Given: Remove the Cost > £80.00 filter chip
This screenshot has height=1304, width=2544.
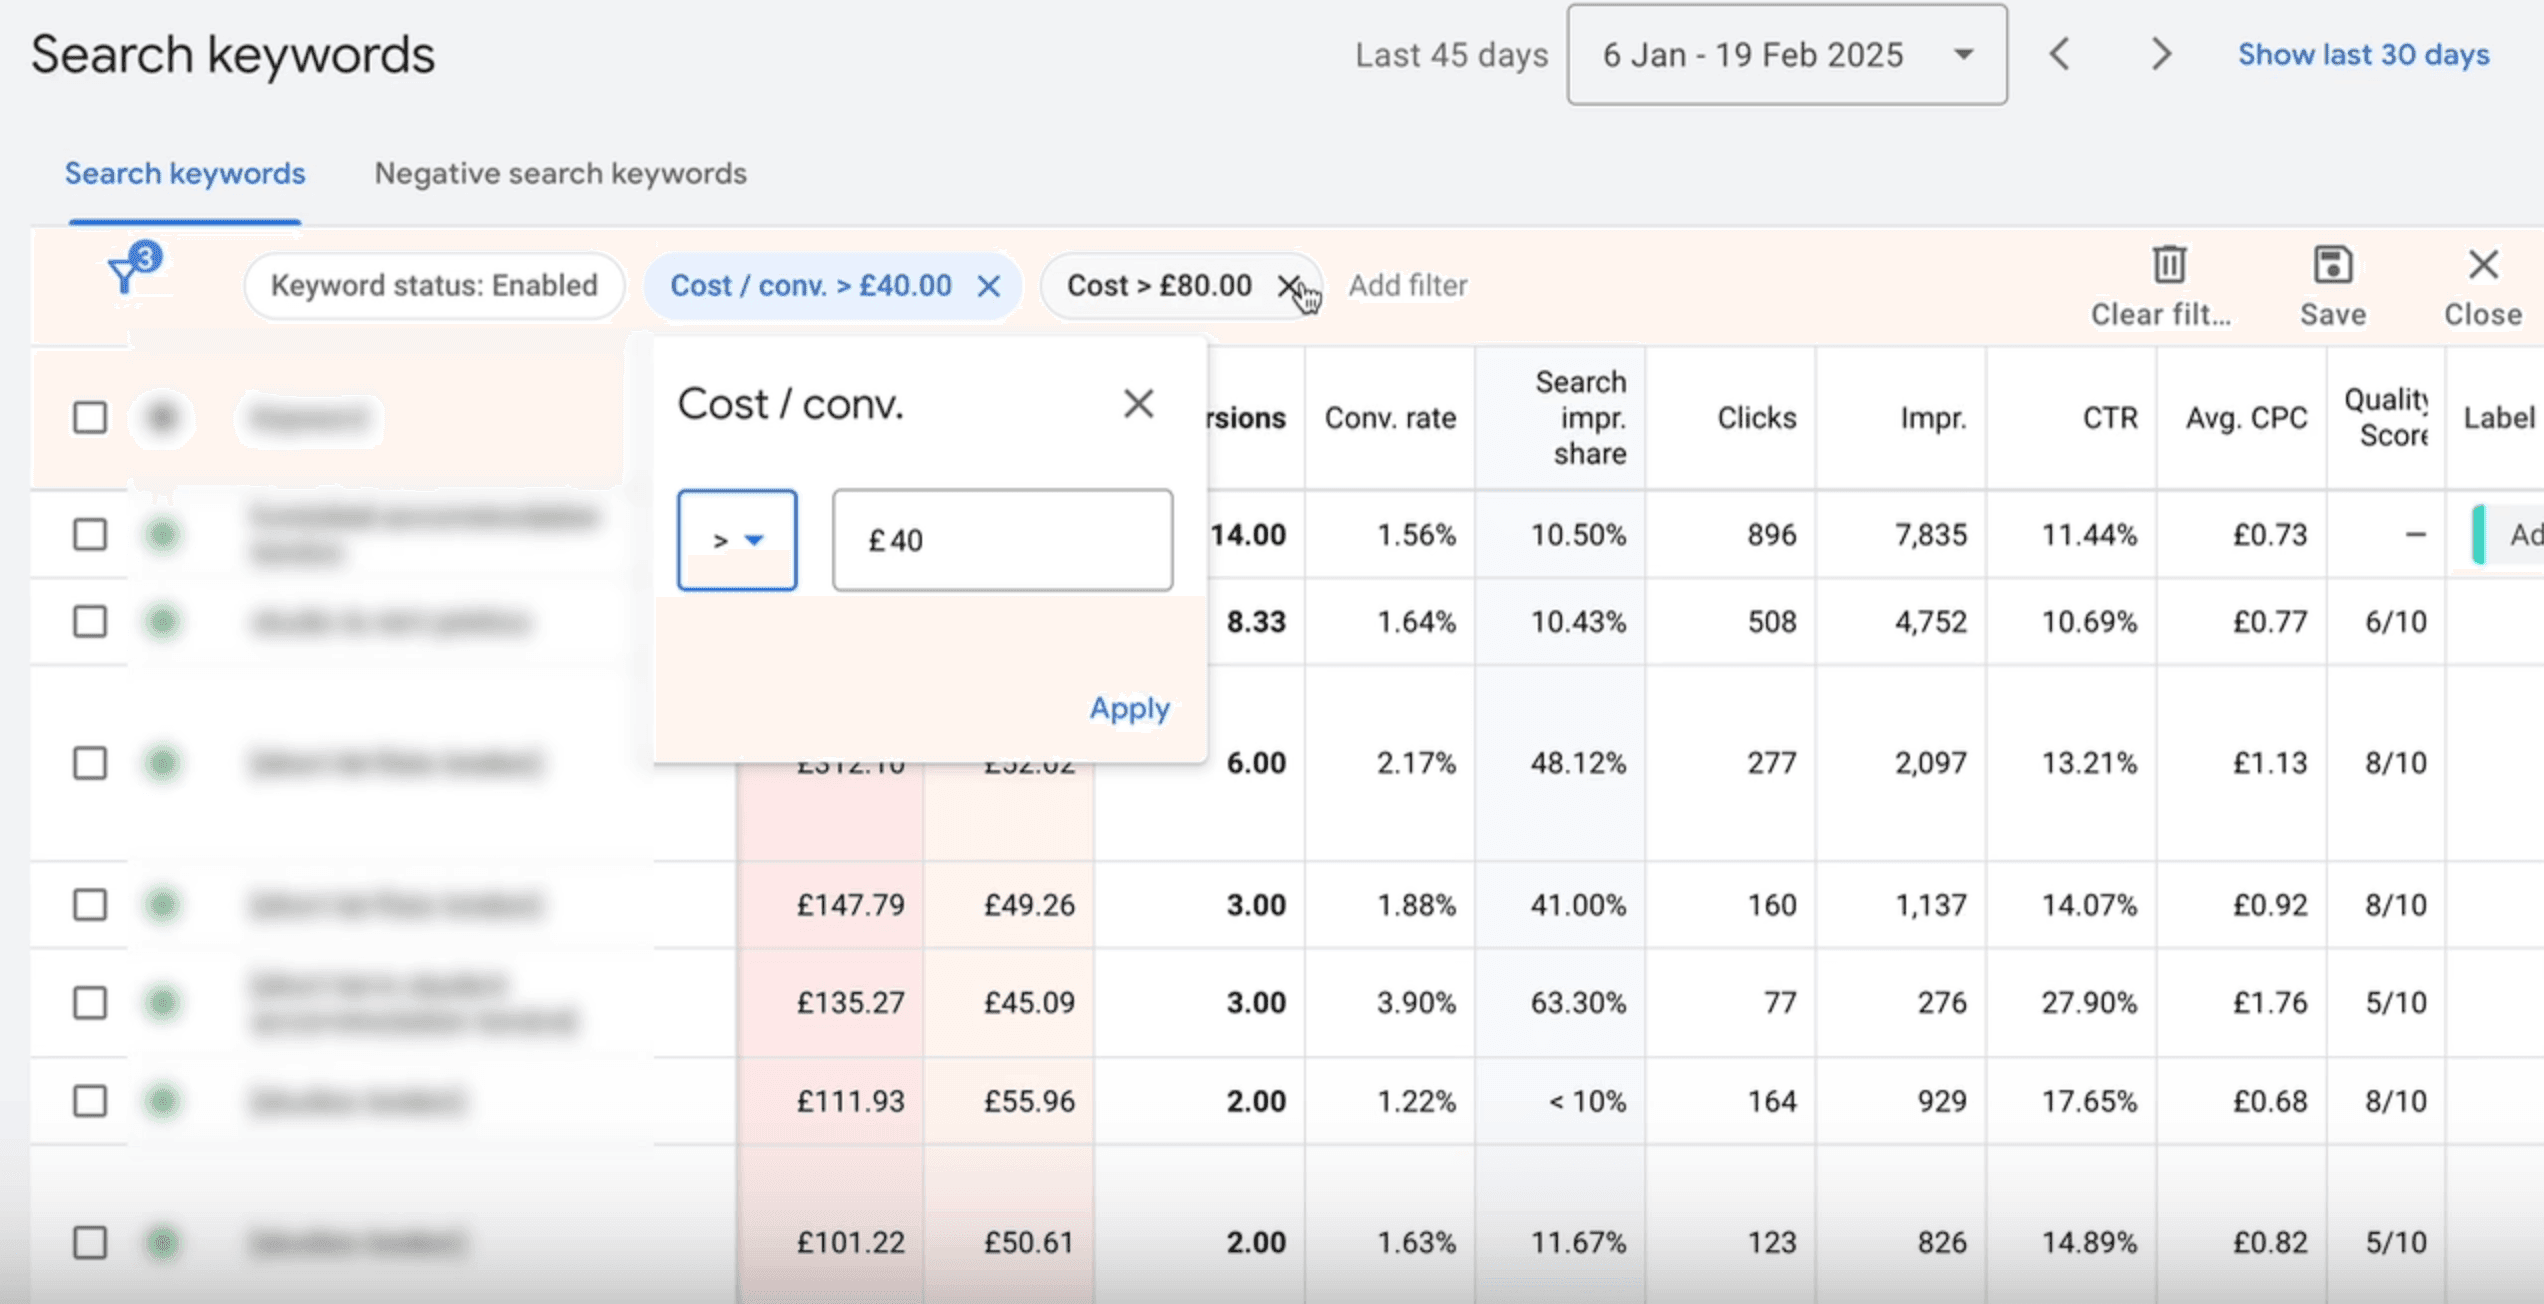Looking at the screenshot, I should pos(1289,286).
